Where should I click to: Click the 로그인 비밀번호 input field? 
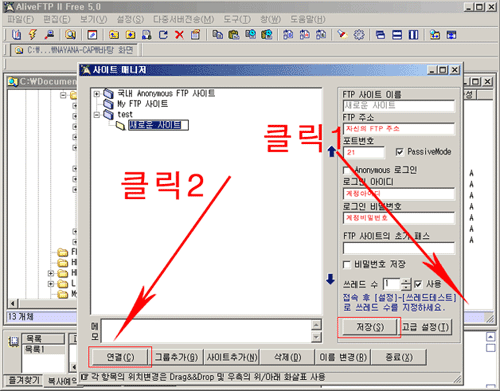click(x=399, y=218)
